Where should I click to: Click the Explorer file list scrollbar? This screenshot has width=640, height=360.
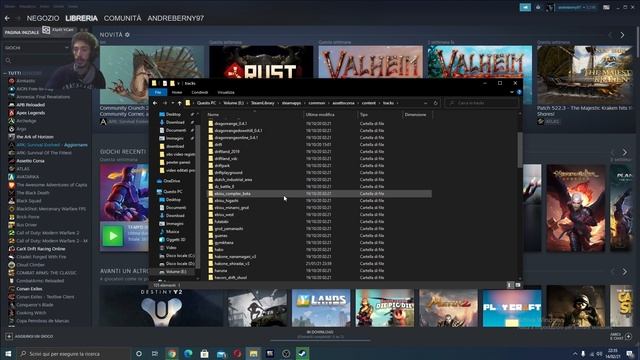(520, 150)
